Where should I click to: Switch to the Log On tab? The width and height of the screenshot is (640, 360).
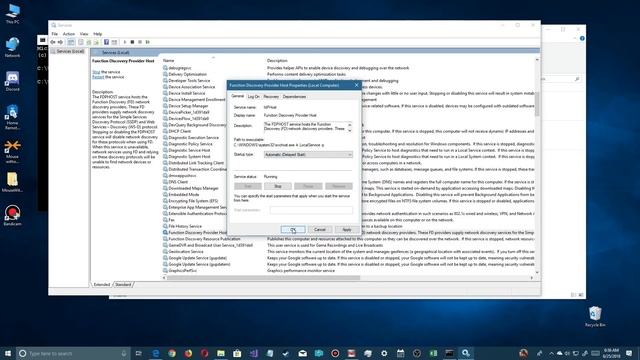[x=253, y=97]
